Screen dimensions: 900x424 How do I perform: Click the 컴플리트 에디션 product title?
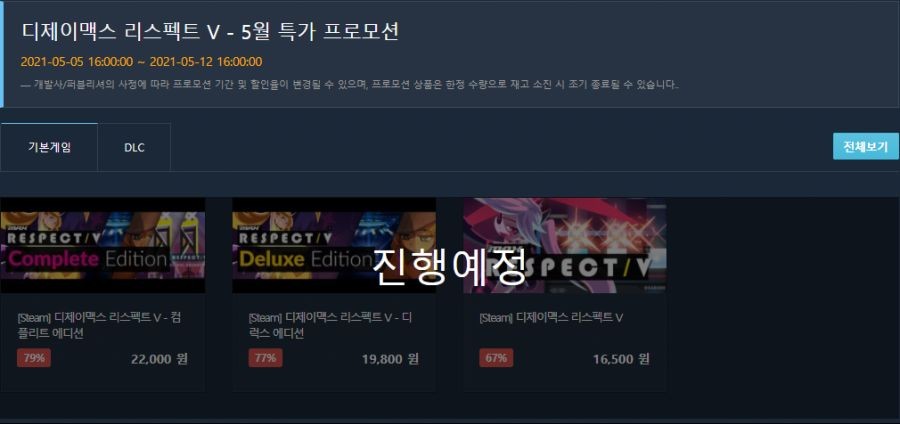(x=99, y=325)
